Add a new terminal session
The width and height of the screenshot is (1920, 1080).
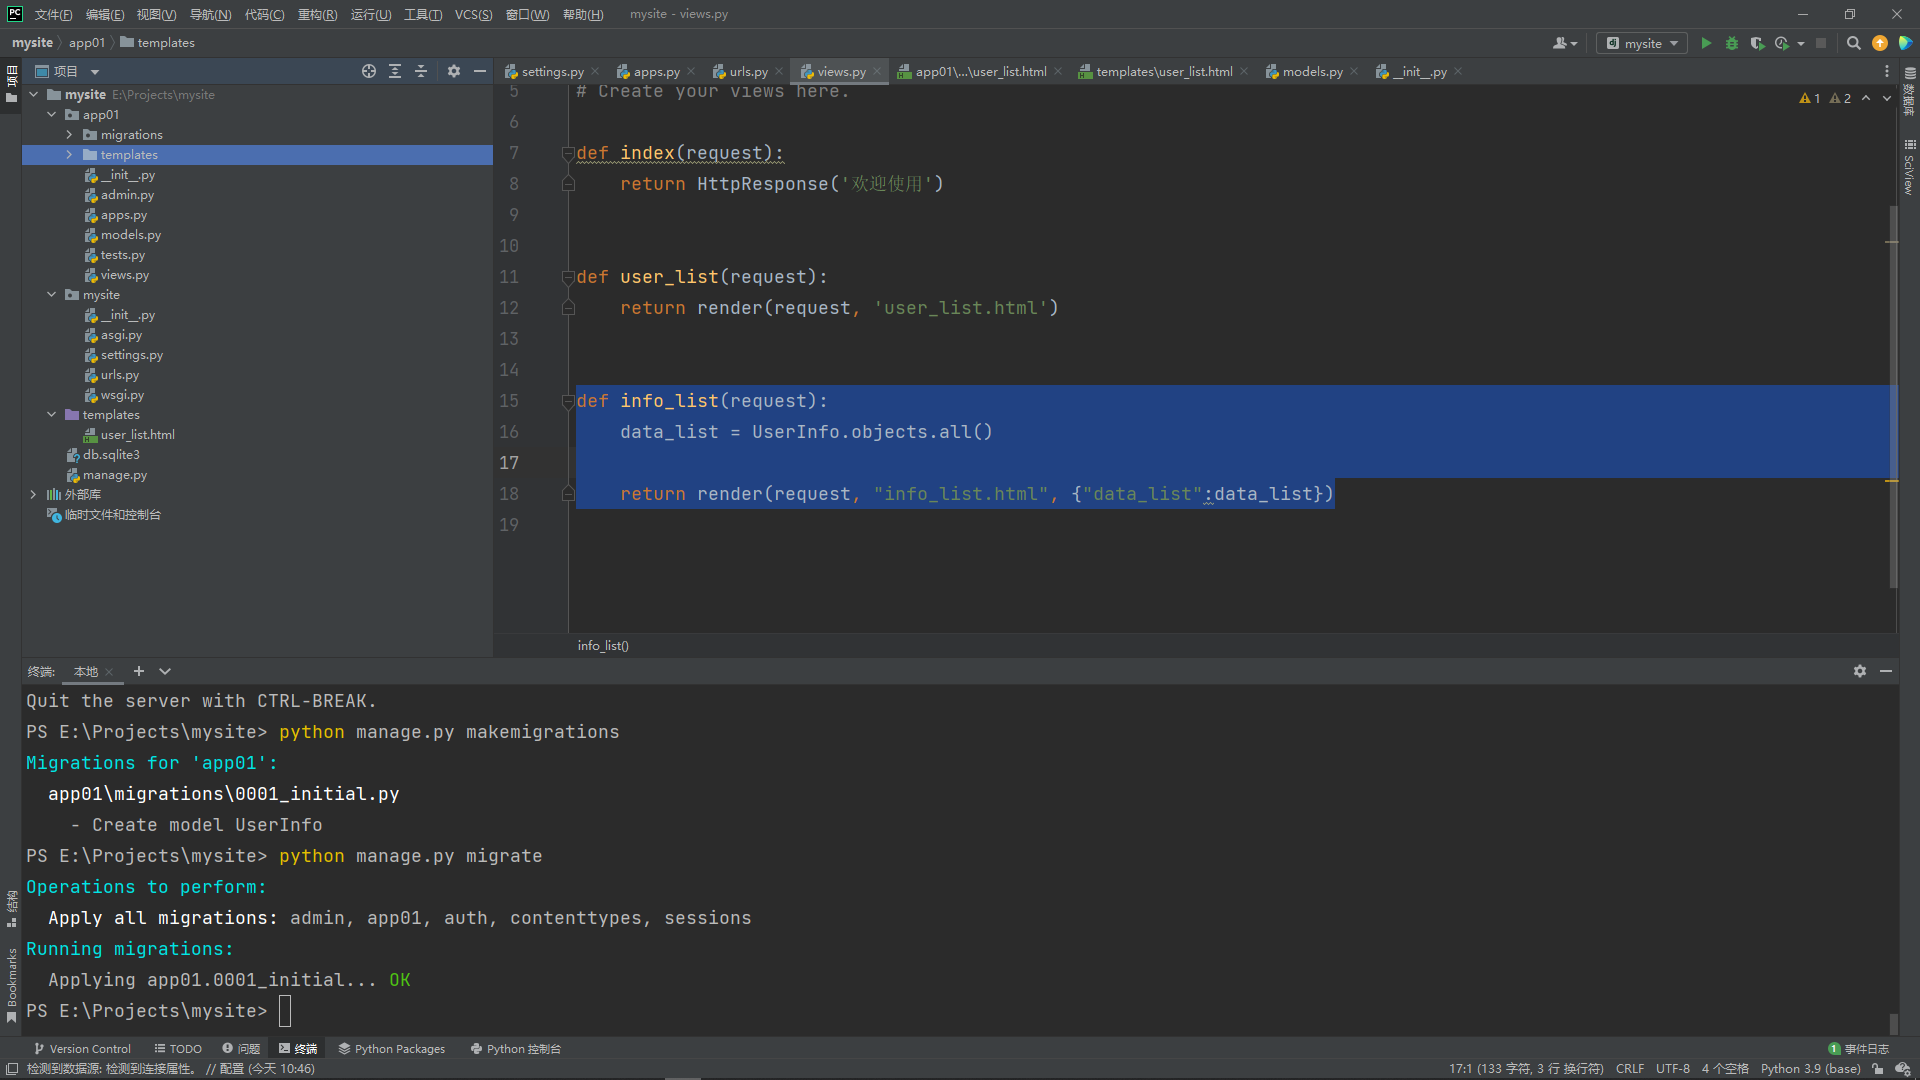pyautogui.click(x=139, y=671)
